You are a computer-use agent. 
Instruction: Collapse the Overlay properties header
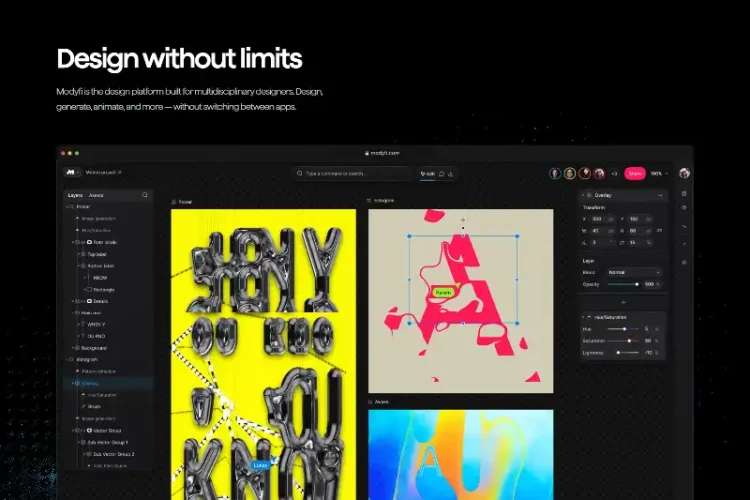tap(583, 195)
